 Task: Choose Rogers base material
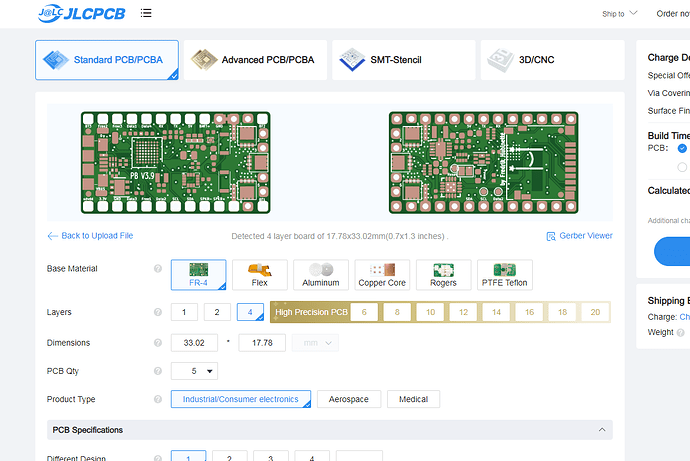(444, 275)
